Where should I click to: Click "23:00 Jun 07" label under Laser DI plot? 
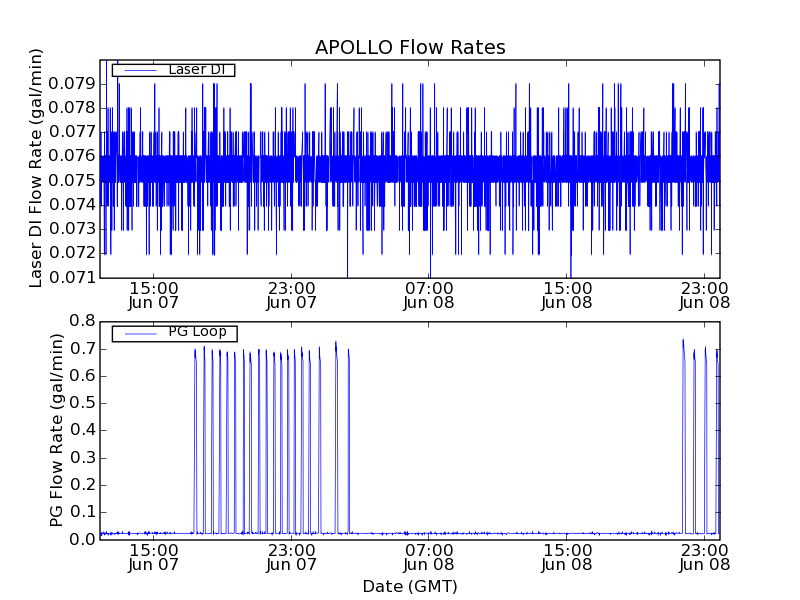click(291, 295)
